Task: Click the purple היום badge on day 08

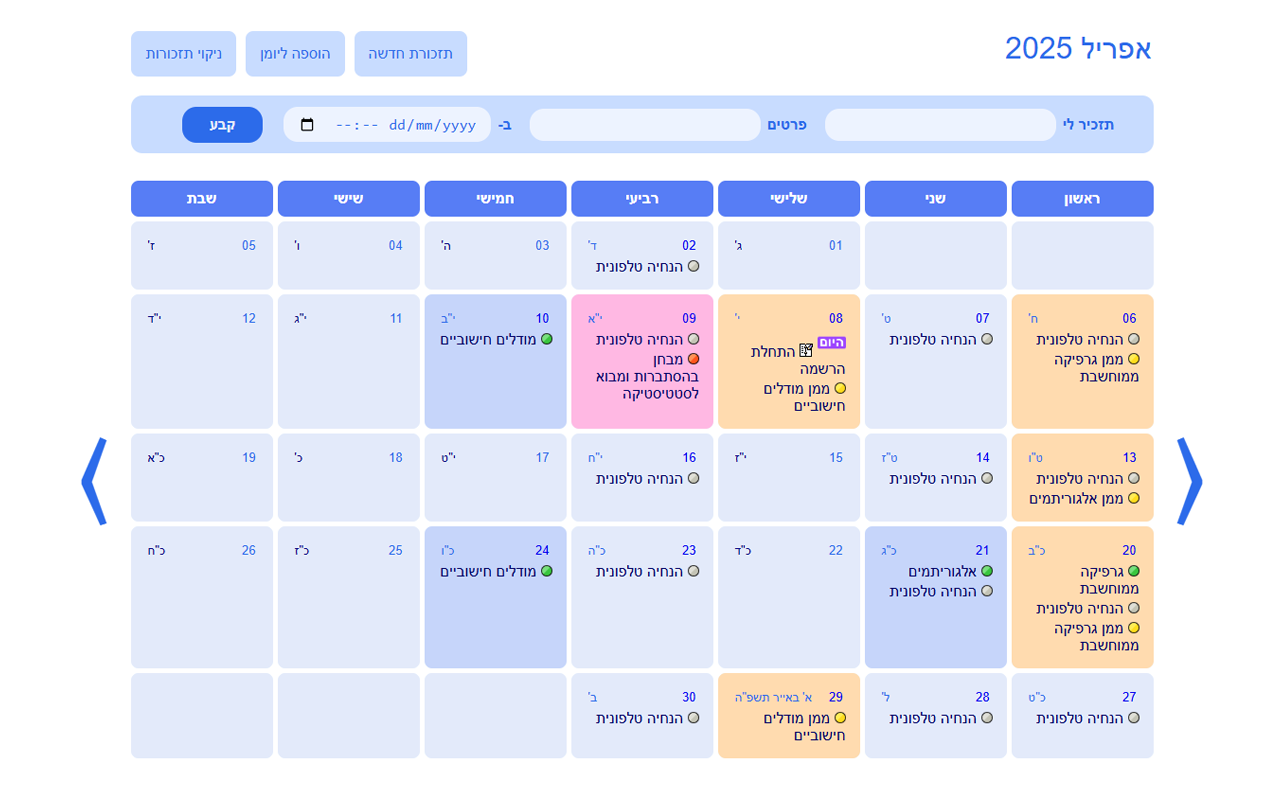Action: click(832, 342)
